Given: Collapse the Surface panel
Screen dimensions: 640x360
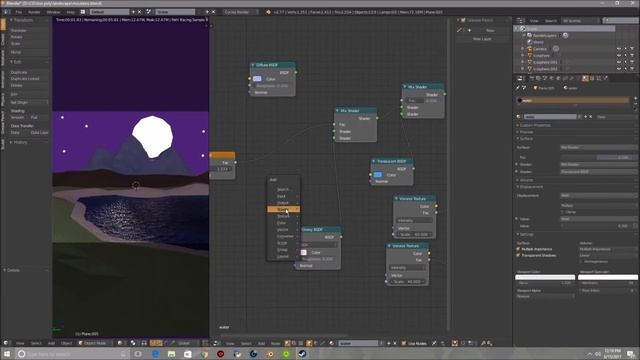Looking at the screenshot, I should tap(518, 139).
